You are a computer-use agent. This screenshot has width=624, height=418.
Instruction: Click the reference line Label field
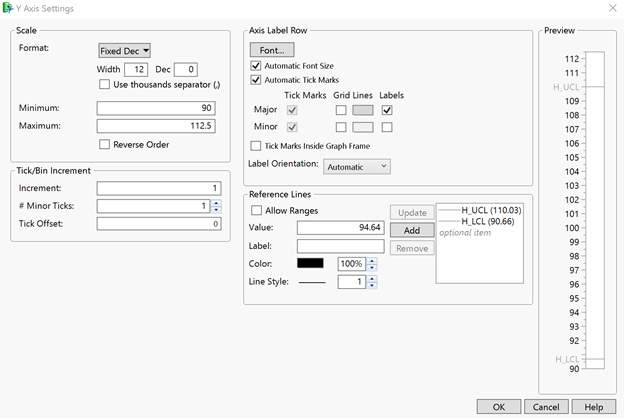point(341,246)
